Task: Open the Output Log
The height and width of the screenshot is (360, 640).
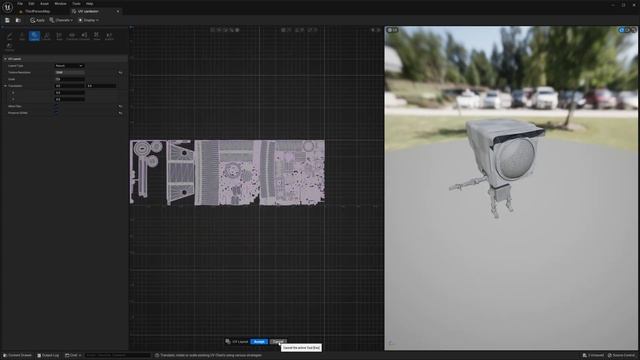Action: [x=48, y=356]
